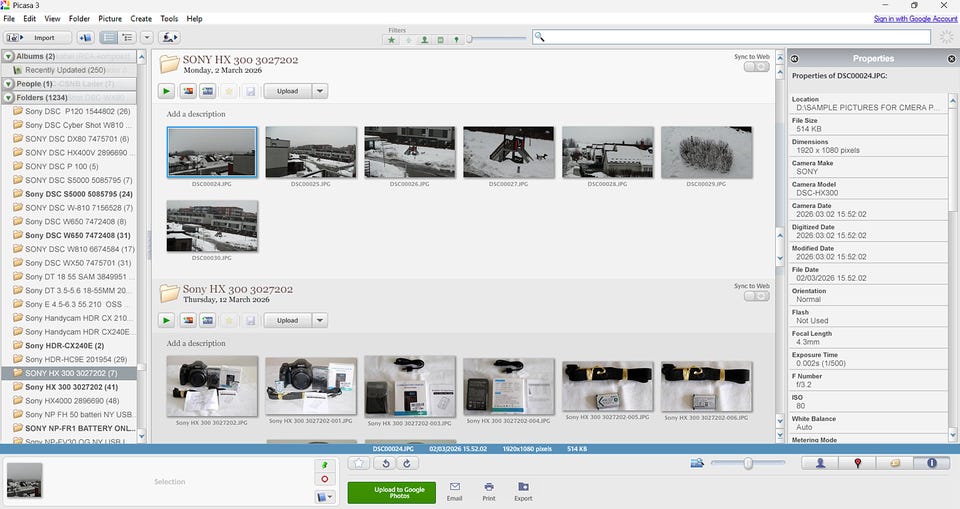Show the People panel

(x=820, y=464)
